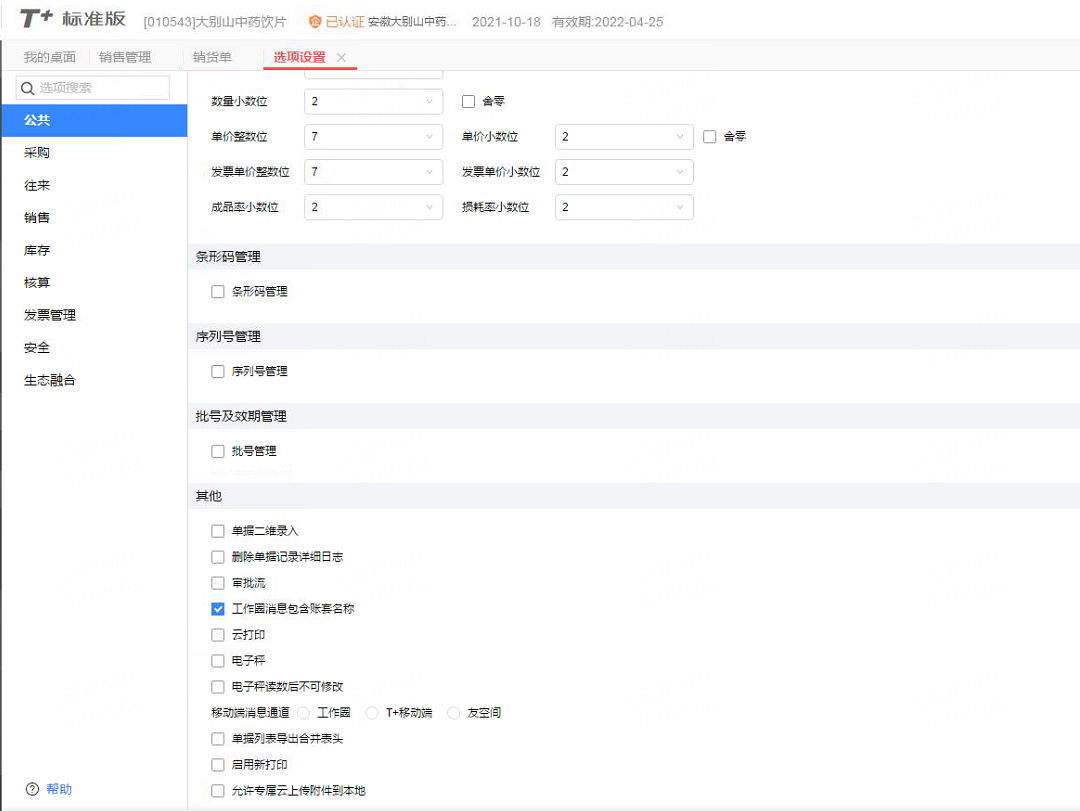Click the orange 已认证 certification icon
The width and height of the screenshot is (1080, 811).
[315, 21]
